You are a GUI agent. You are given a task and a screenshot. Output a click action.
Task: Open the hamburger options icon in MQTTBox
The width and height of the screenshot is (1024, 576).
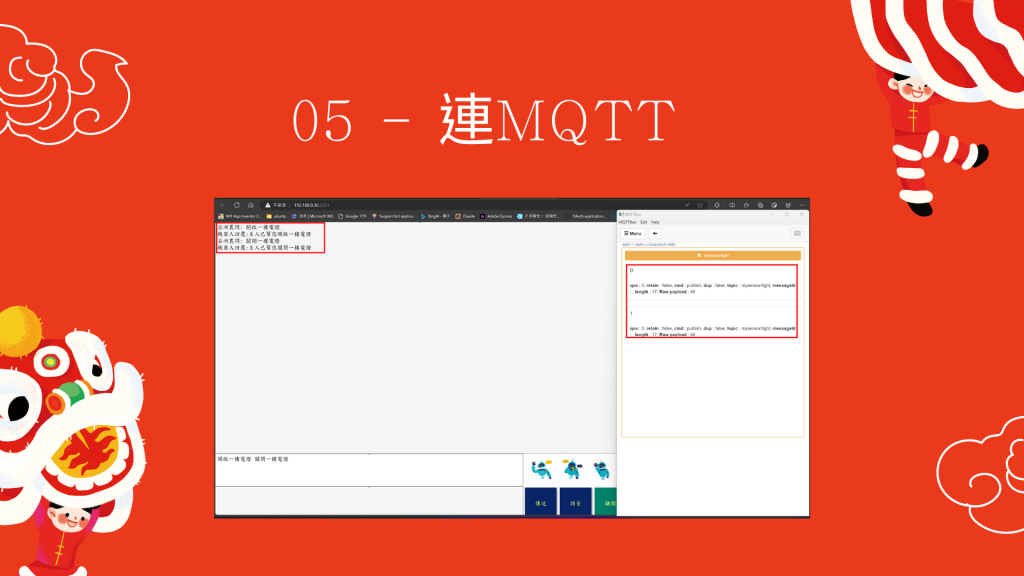click(x=797, y=233)
